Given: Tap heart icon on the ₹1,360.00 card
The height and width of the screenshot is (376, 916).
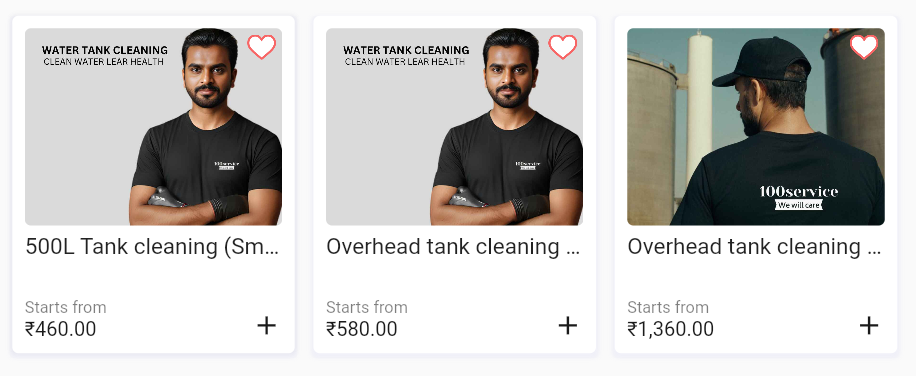Looking at the screenshot, I should click(864, 47).
